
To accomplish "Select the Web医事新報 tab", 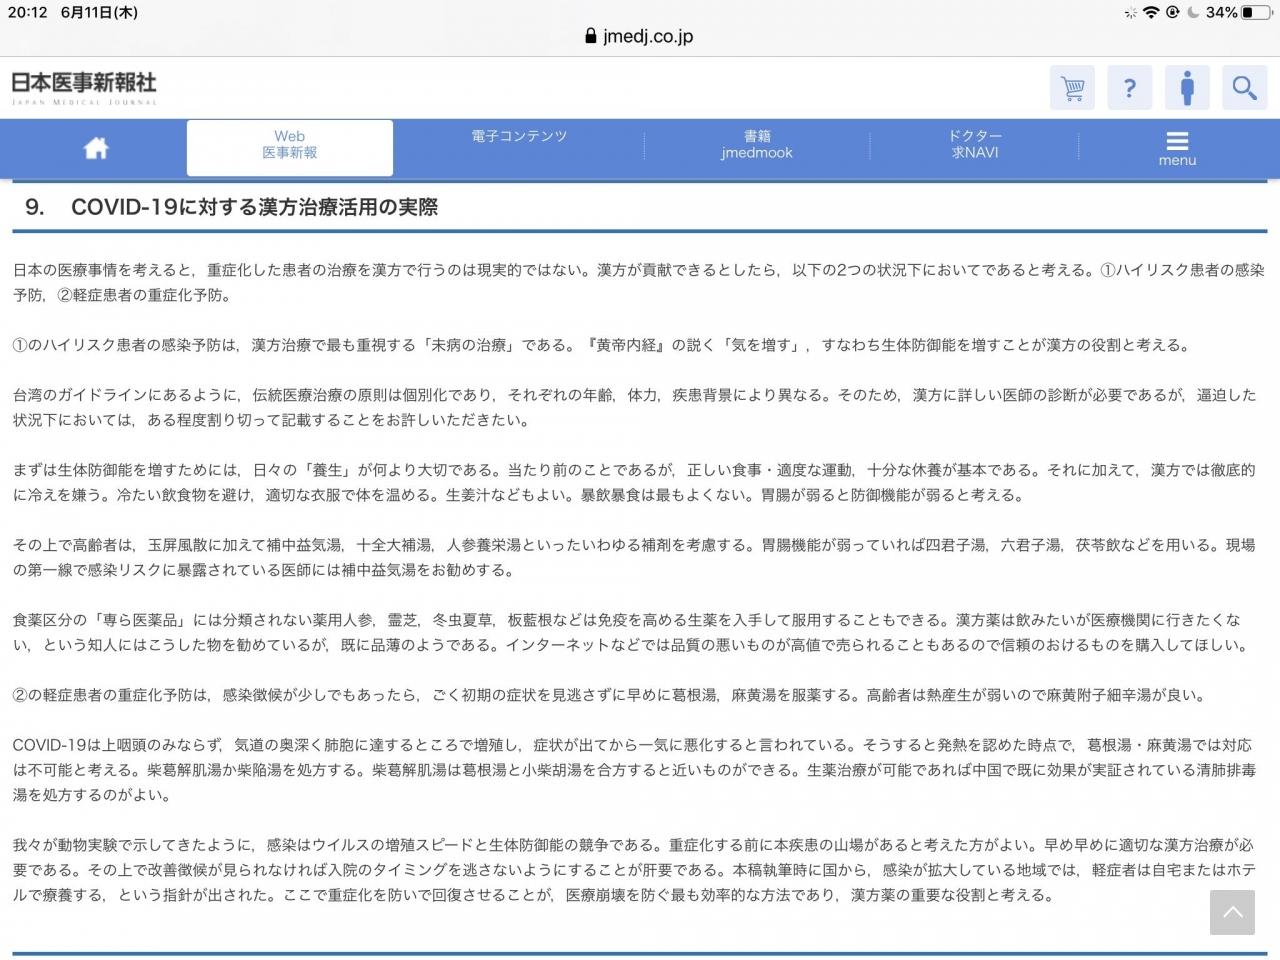I will tap(290, 146).
